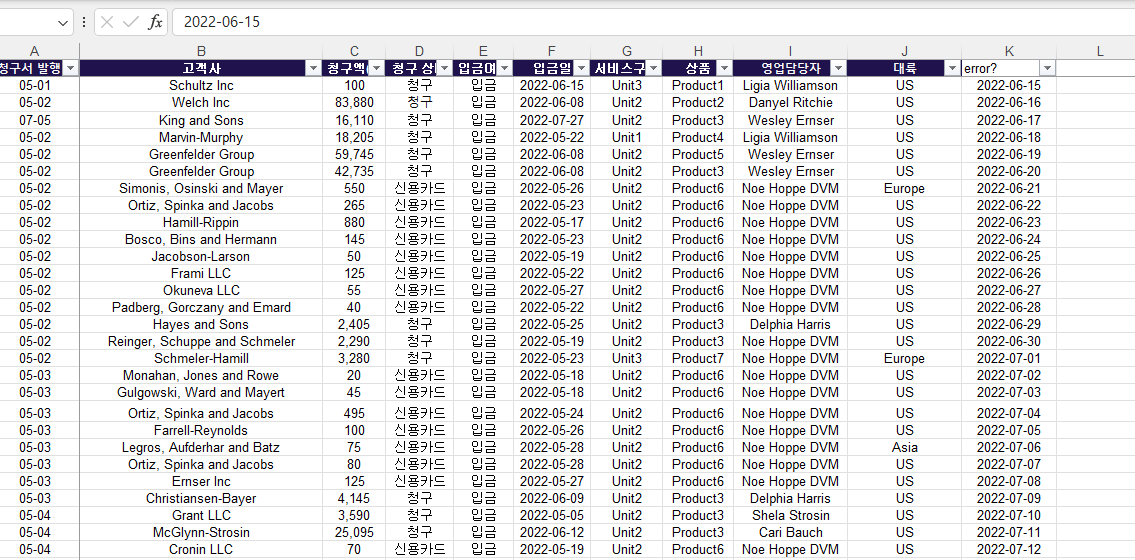Image resolution: width=1135 pixels, height=560 pixels.
Task: Open filter dropdown for 청구 상 column D
Action: tap(444, 68)
